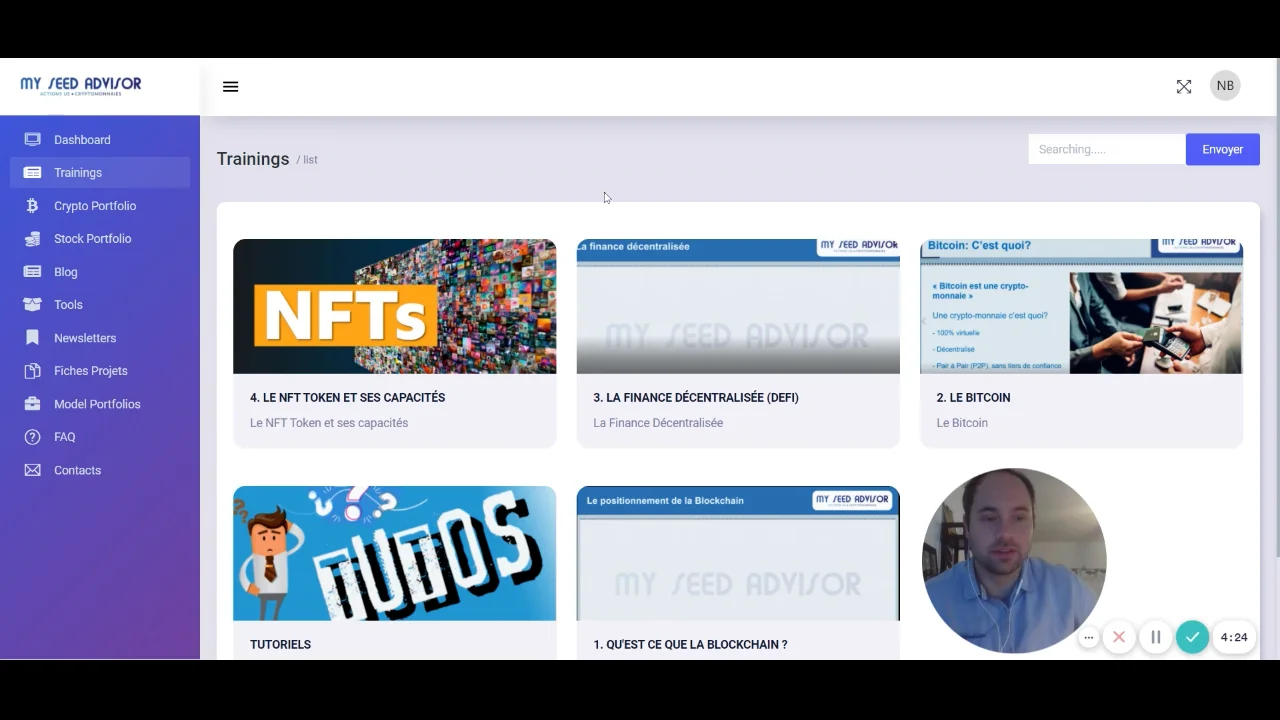Open the Newsletters page

pos(85,338)
